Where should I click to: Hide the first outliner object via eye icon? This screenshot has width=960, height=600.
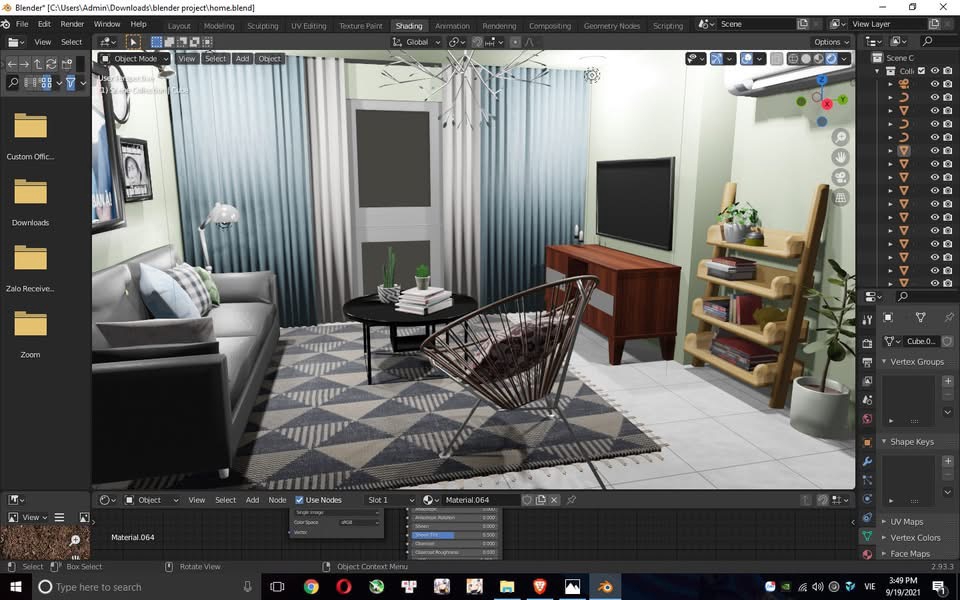(x=935, y=85)
